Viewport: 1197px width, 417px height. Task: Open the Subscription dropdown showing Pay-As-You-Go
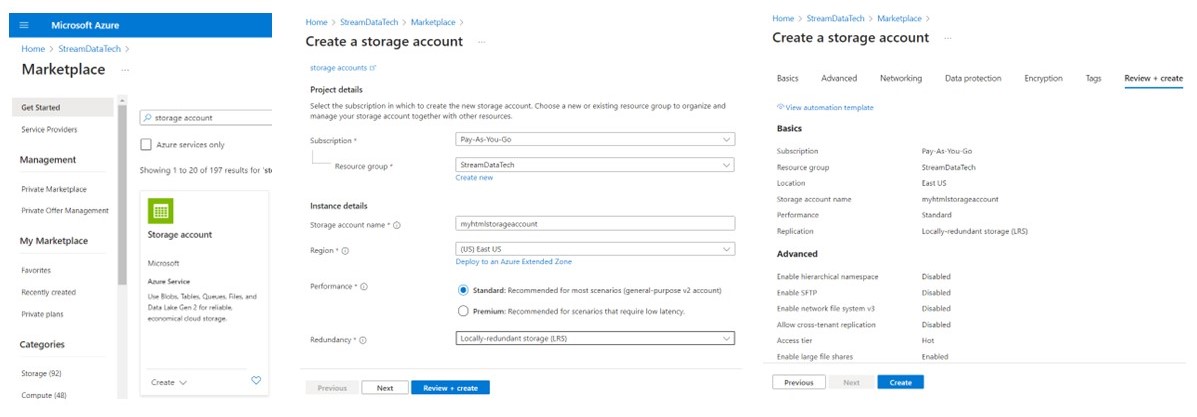[594, 140]
